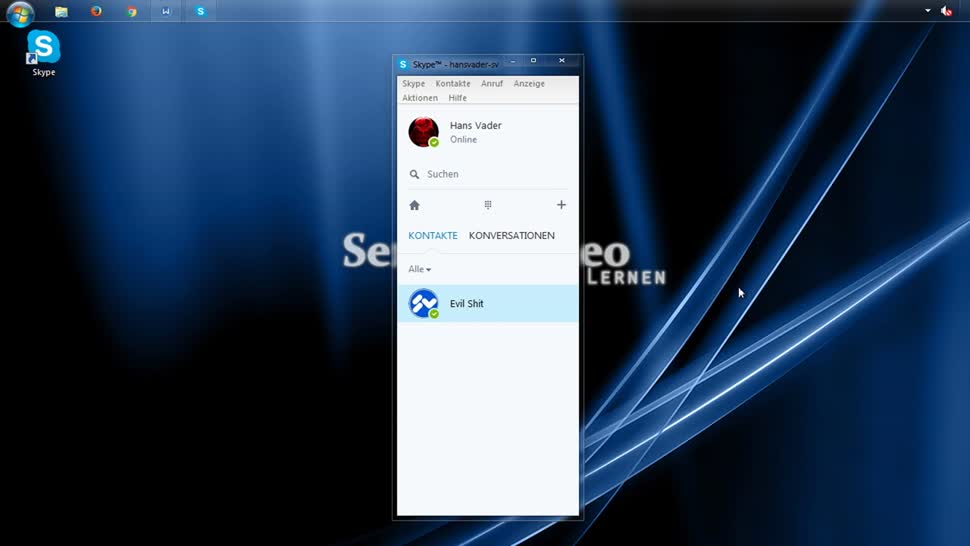This screenshot has width=970, height=546.
Task: Click the Skype logo in title bar
Action: coord(403,64)
